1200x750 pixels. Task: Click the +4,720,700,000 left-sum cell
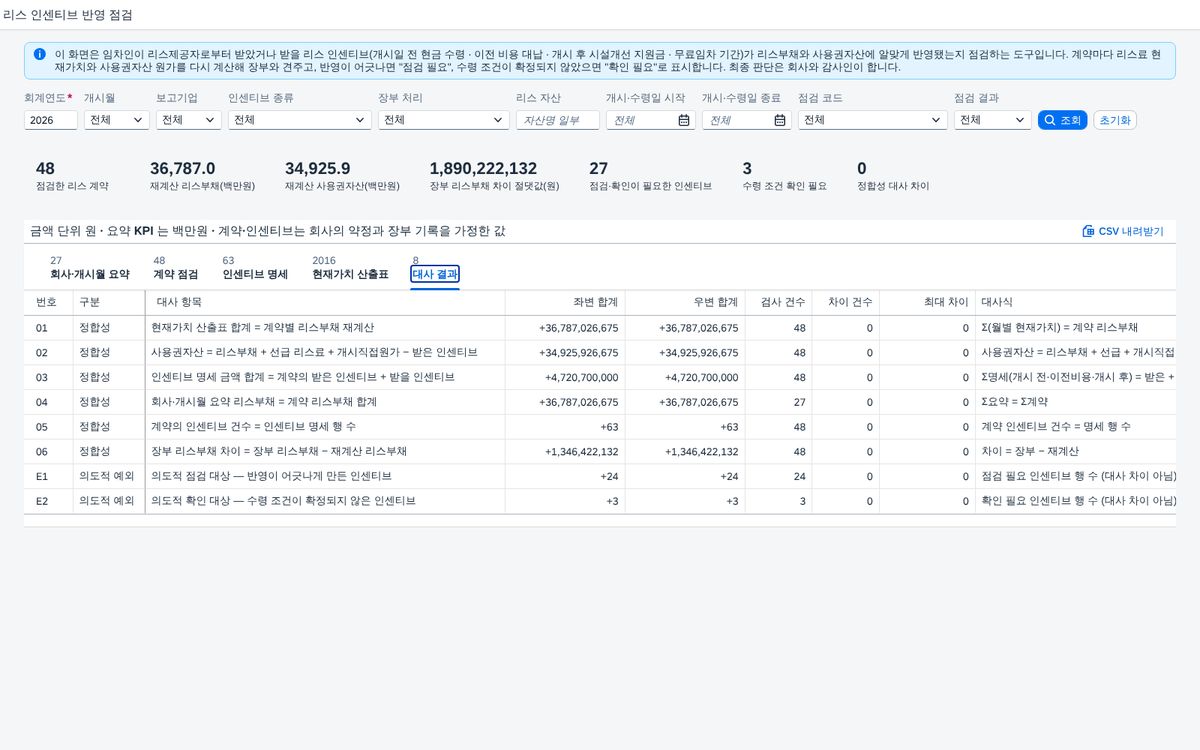coord(565,377)
